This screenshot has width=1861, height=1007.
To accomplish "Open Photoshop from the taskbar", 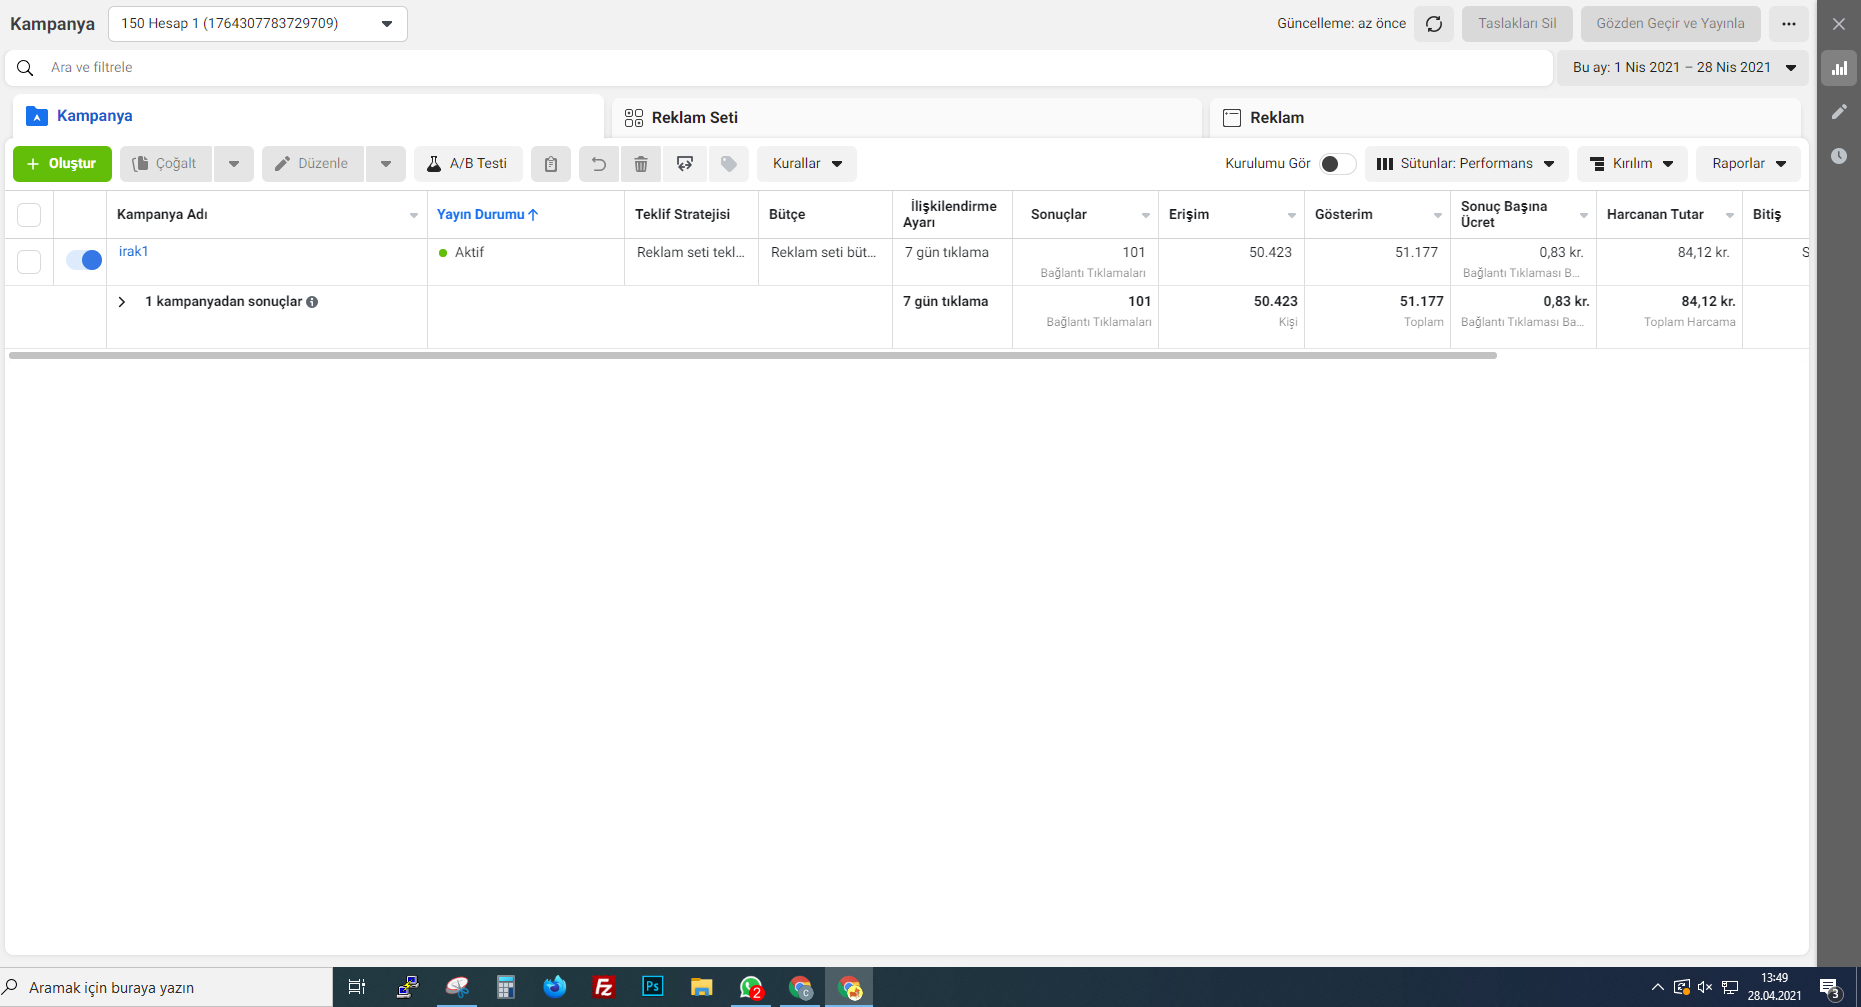I will [x=653, y=987].
